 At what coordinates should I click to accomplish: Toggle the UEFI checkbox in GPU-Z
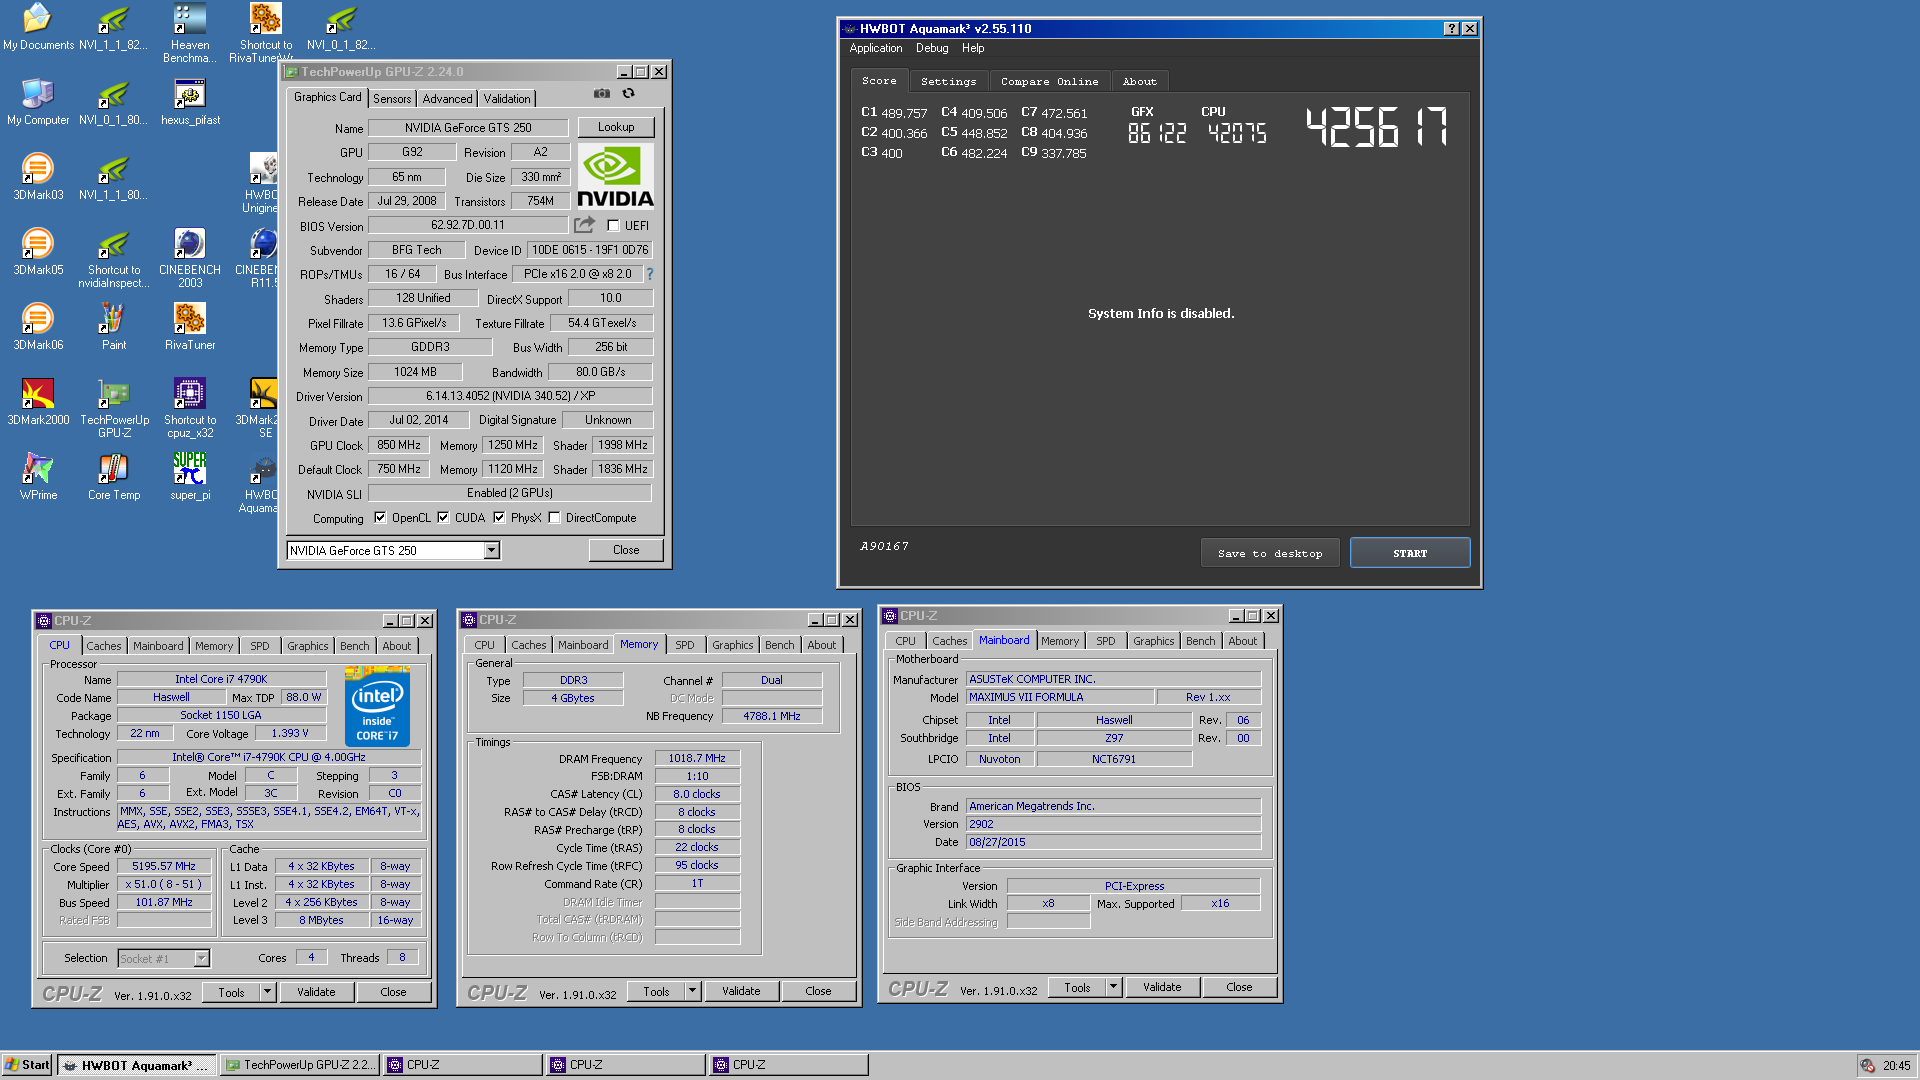tap(613, 226)
